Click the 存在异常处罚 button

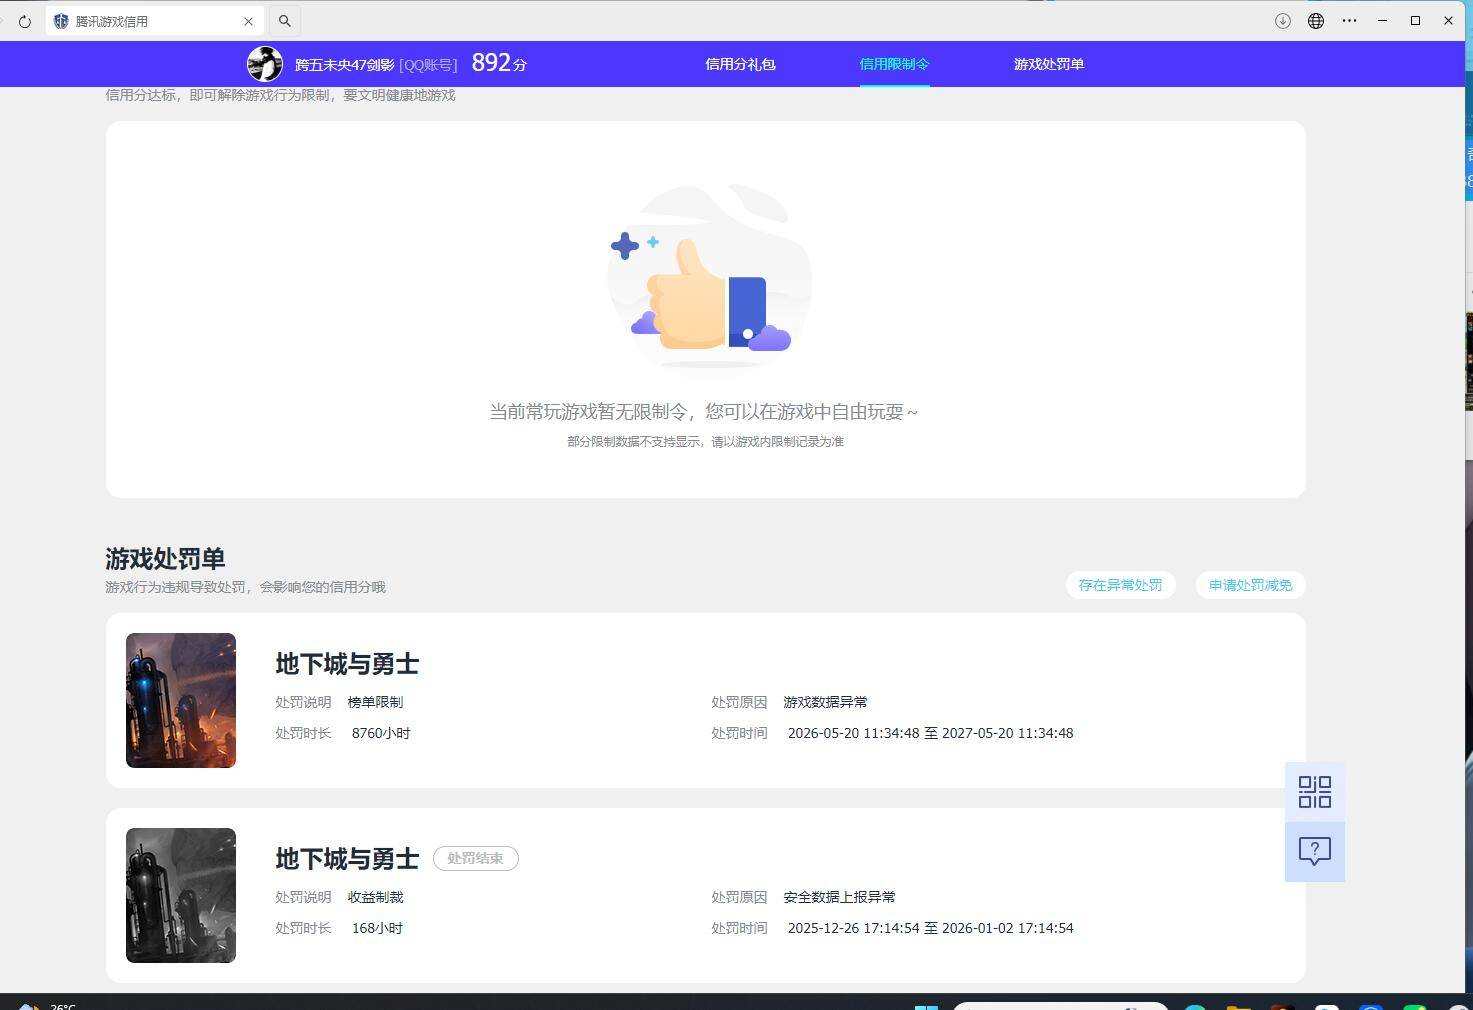click(x=1120, y=585)
